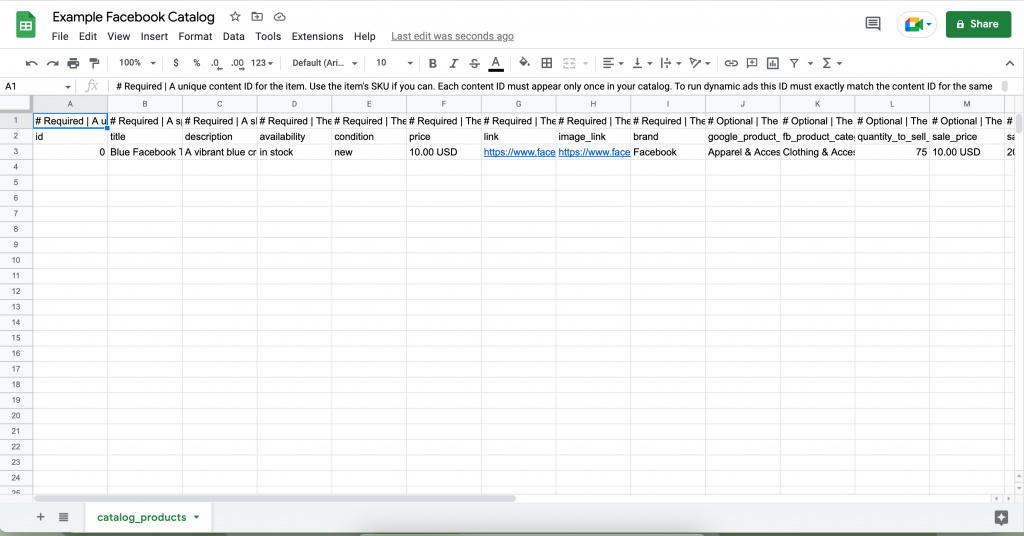This screenshot has width=1024, height=536.
Task: Open the all sheets list icon
Action: 63,517
